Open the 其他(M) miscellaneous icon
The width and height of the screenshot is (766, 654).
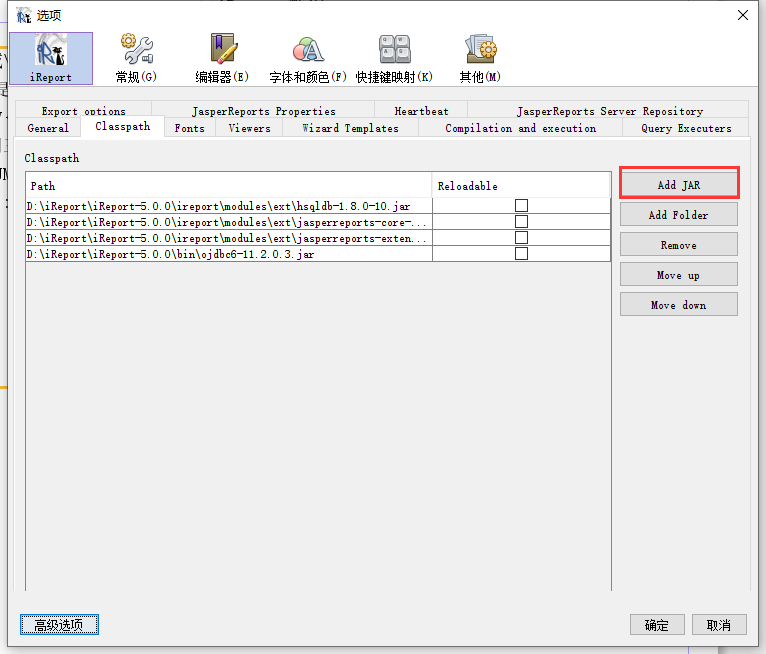480,58
